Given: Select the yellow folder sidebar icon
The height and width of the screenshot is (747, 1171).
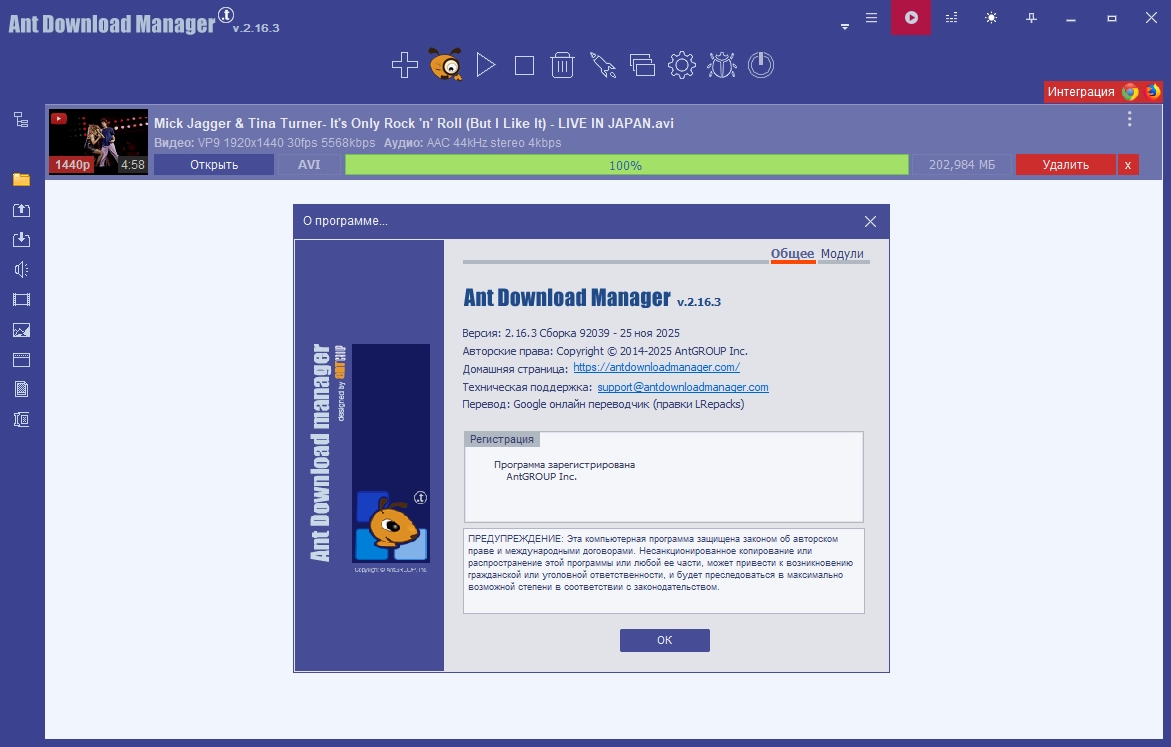Looking at the screenshot, I should click(22, 179).
